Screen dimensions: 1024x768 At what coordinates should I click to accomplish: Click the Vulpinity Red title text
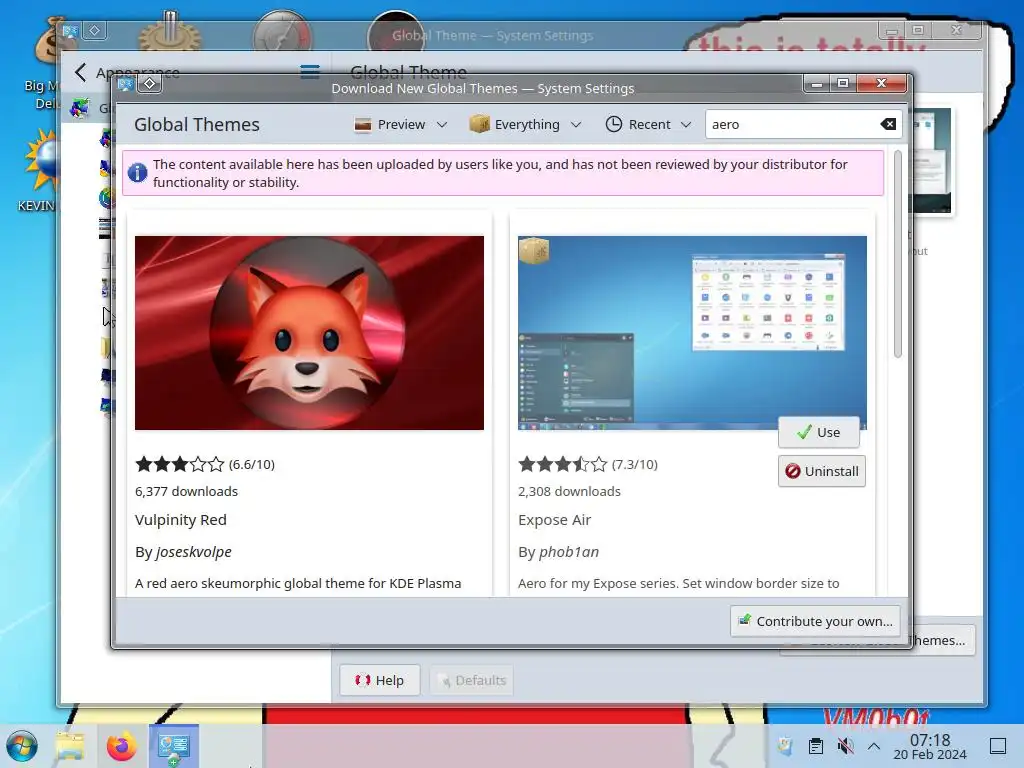click(x=181, y=520)
